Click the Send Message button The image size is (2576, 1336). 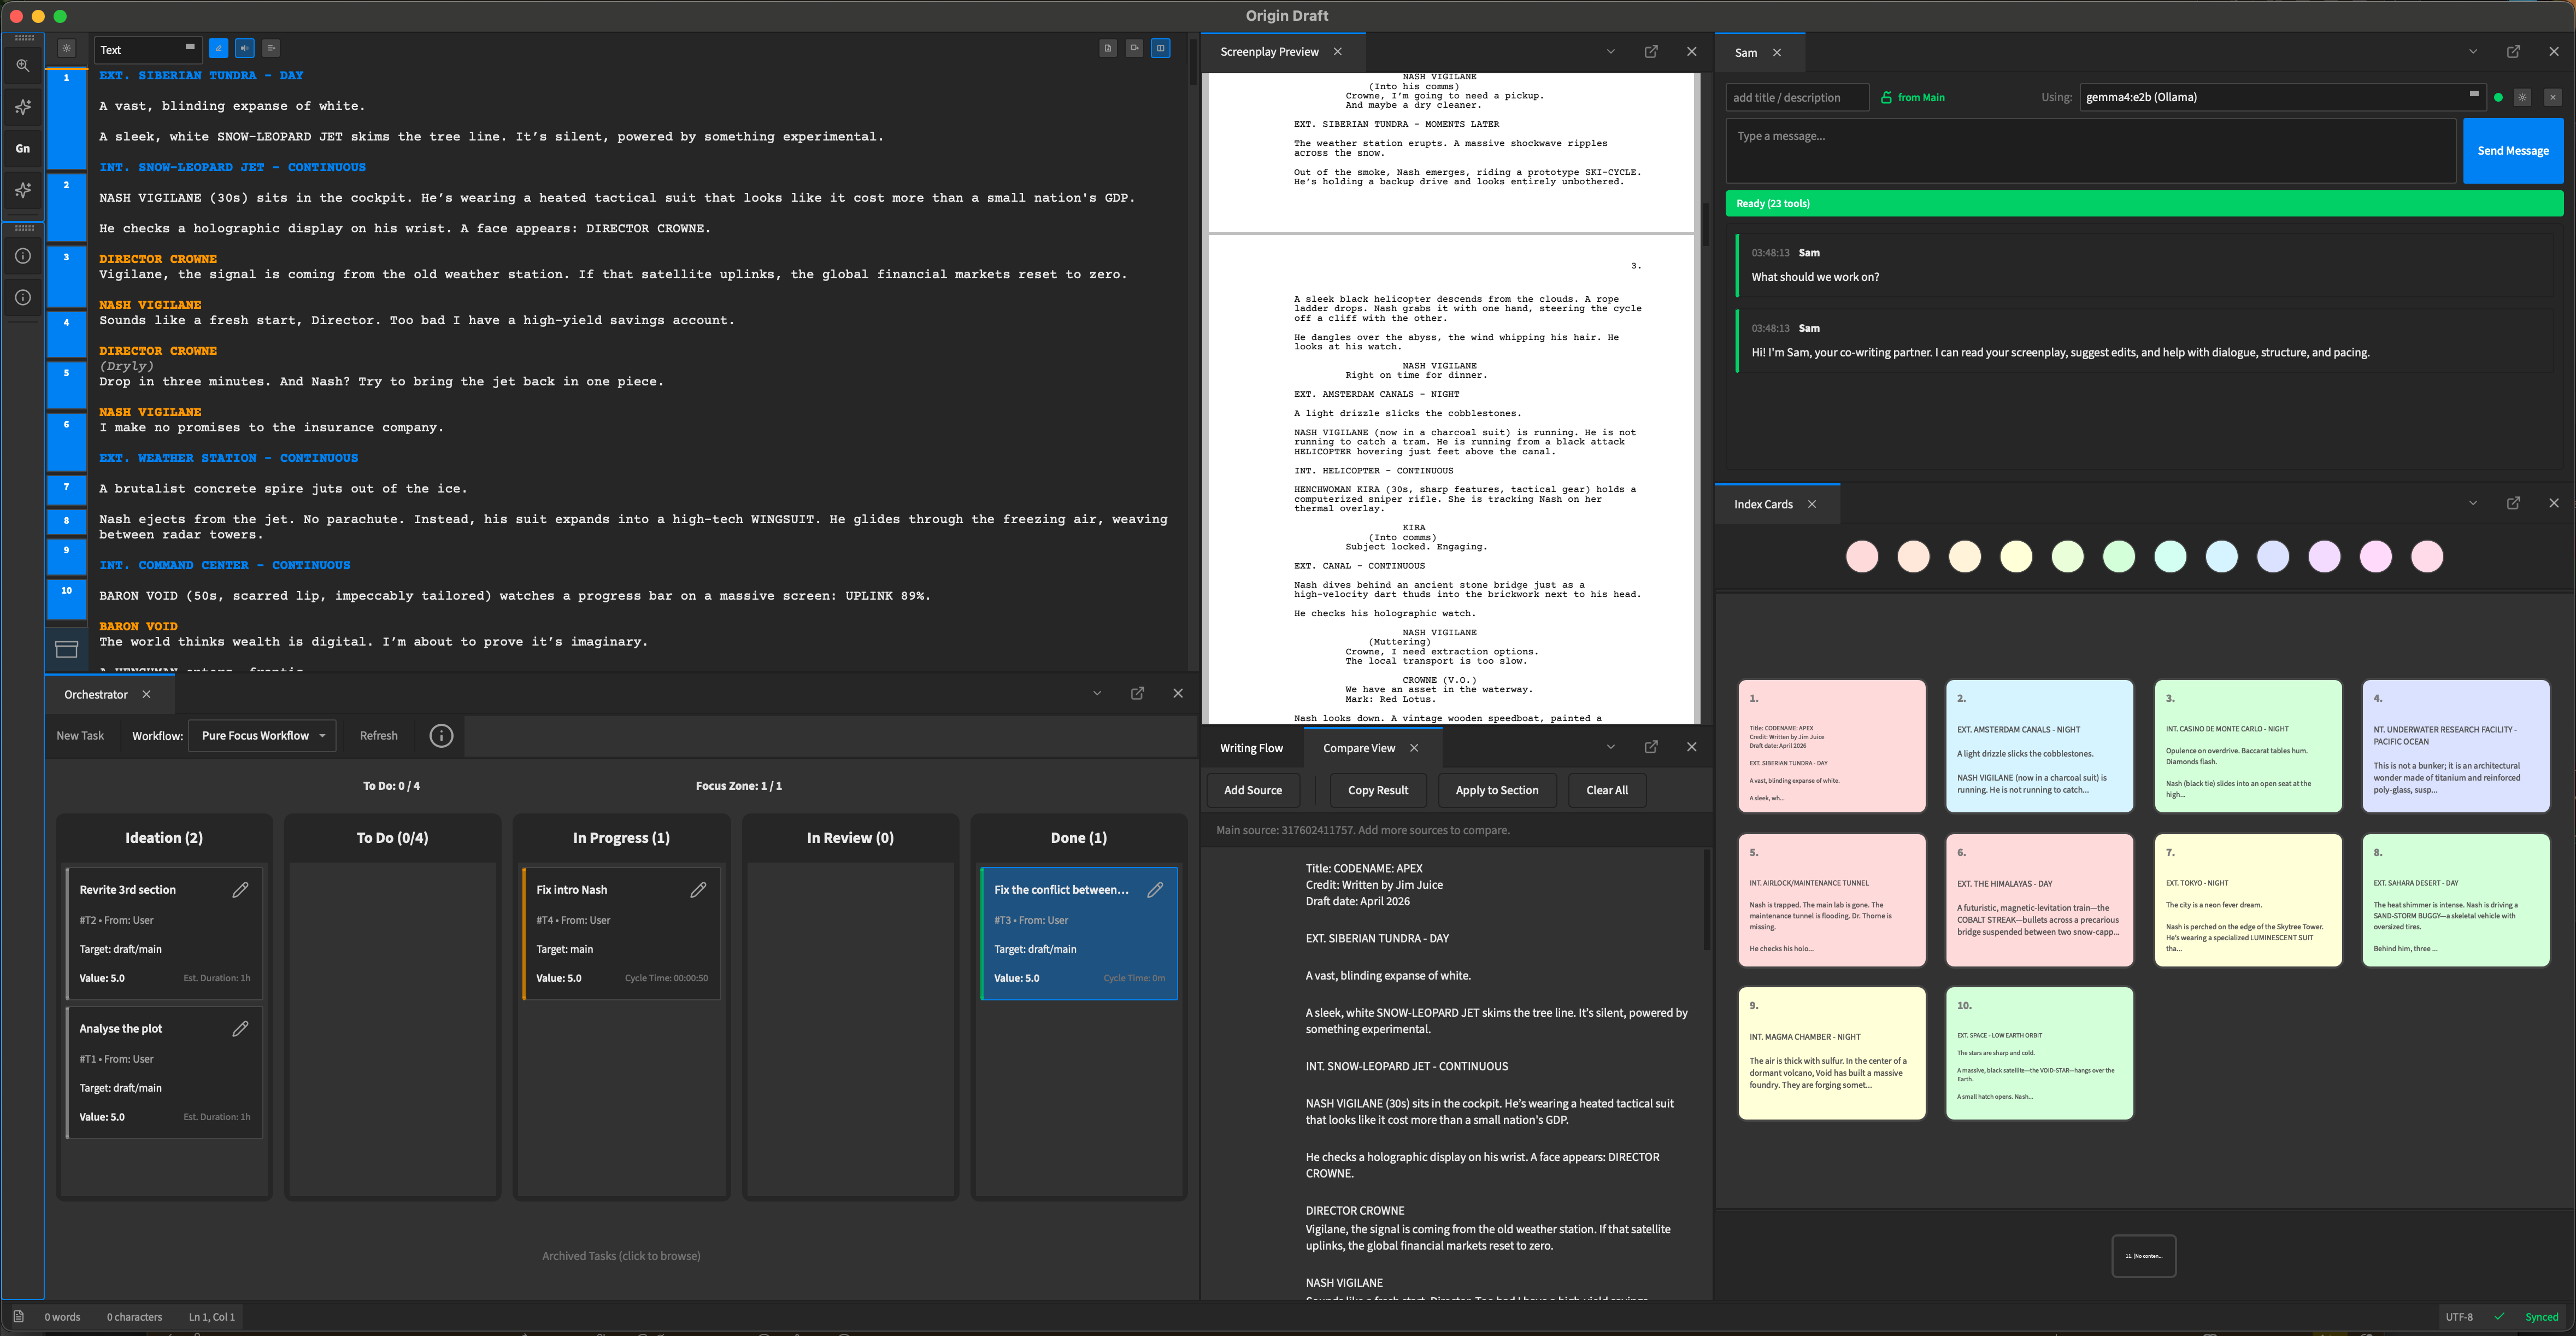point(2513,151)
